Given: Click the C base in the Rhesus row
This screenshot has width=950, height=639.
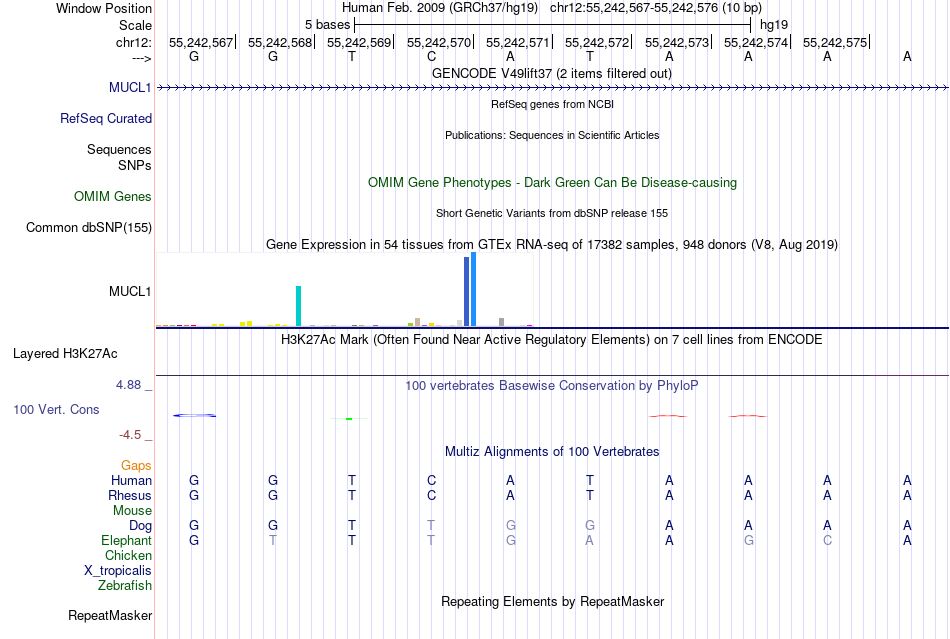Looking at the screenshot, I should 431,495.
